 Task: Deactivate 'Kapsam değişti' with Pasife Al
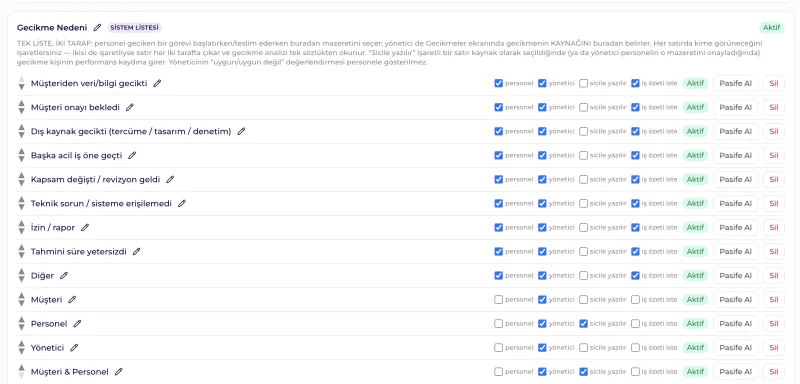[x=735, y=179]
